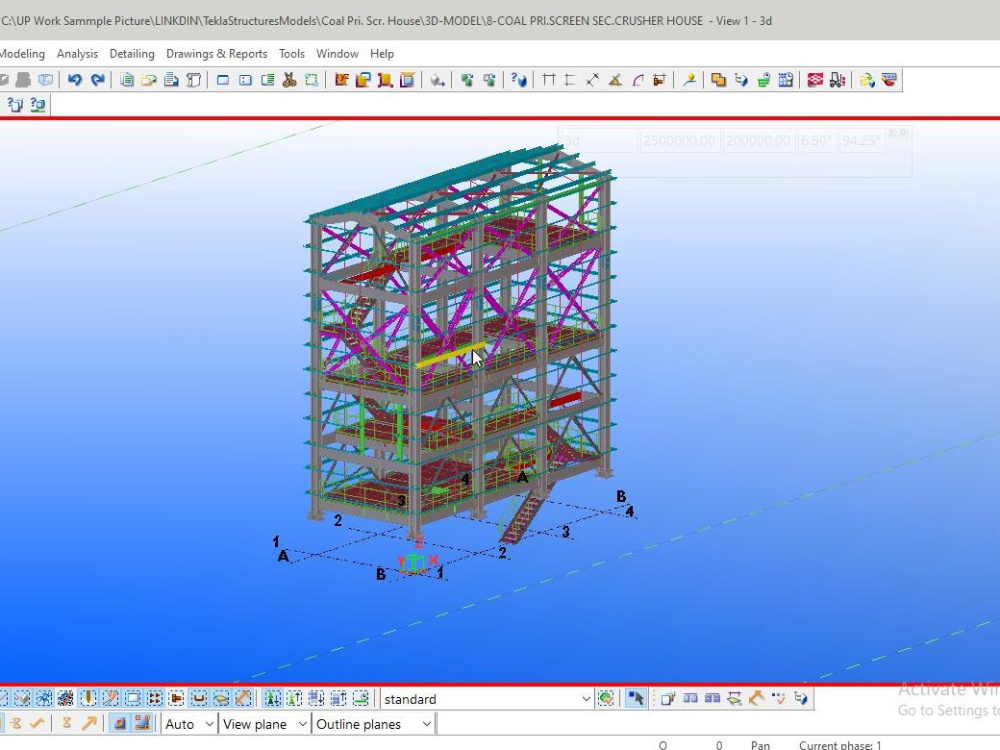Toggle the select-welds U-shaped switch
This screenshot has width=1000, height=750.
[199, 698]
